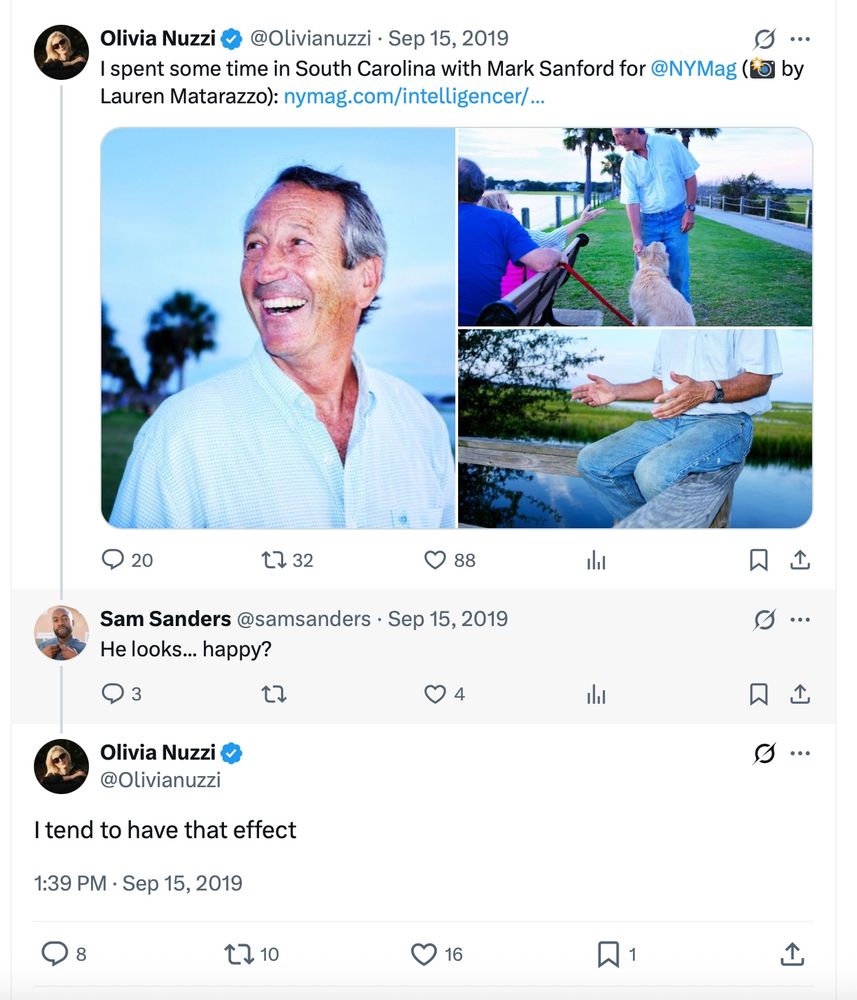Toggle bookmark on main tweet showing 1
Image resolution: width=857 pixels, height=1000 pixels.
(608, 955)
